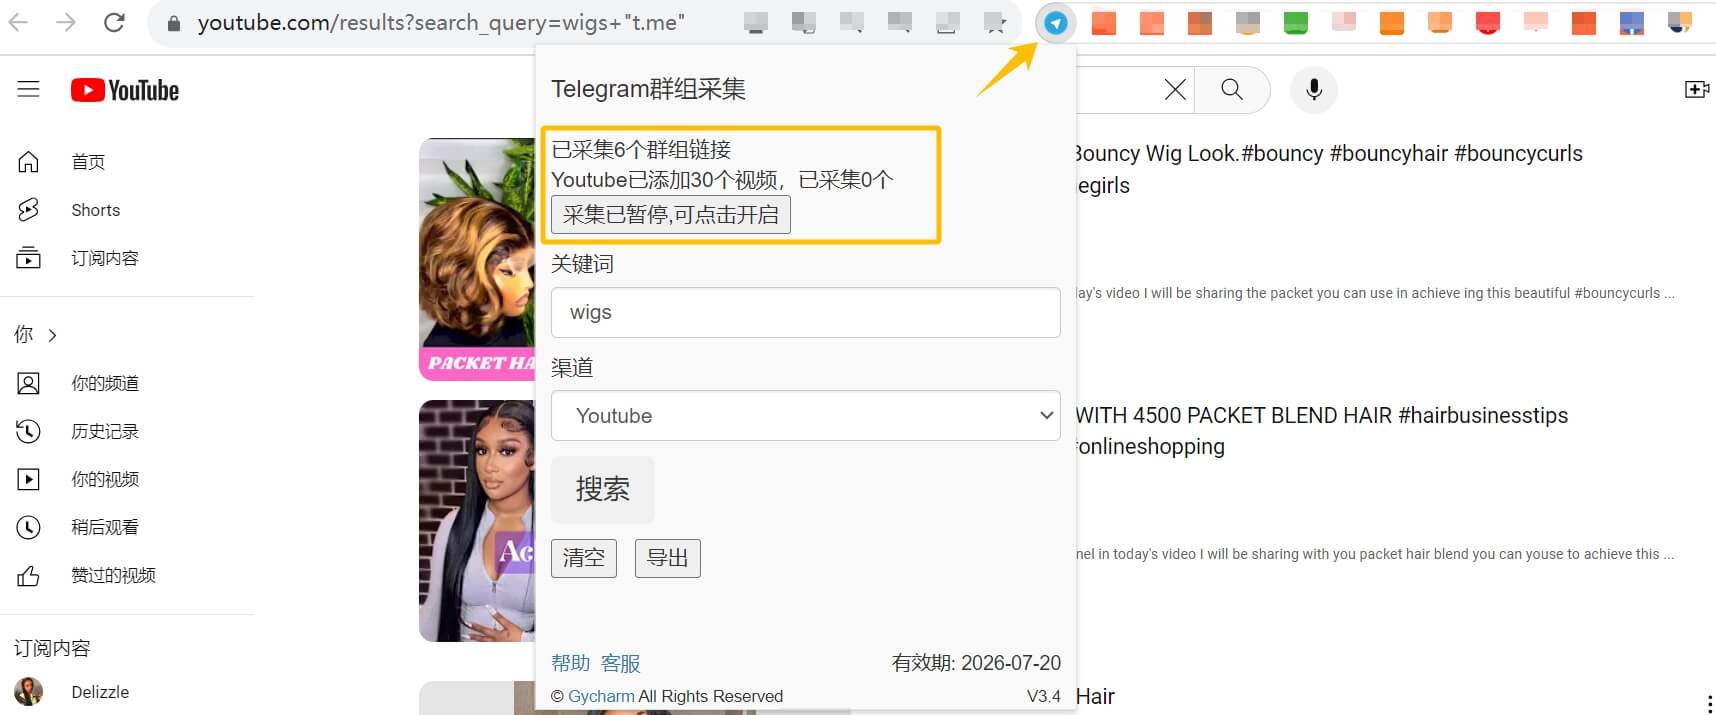The width and height of the screenshot is (1716, 715).
Task: Open the 渠道 Youtube dropdown
Action: click(x=805, y=415)
